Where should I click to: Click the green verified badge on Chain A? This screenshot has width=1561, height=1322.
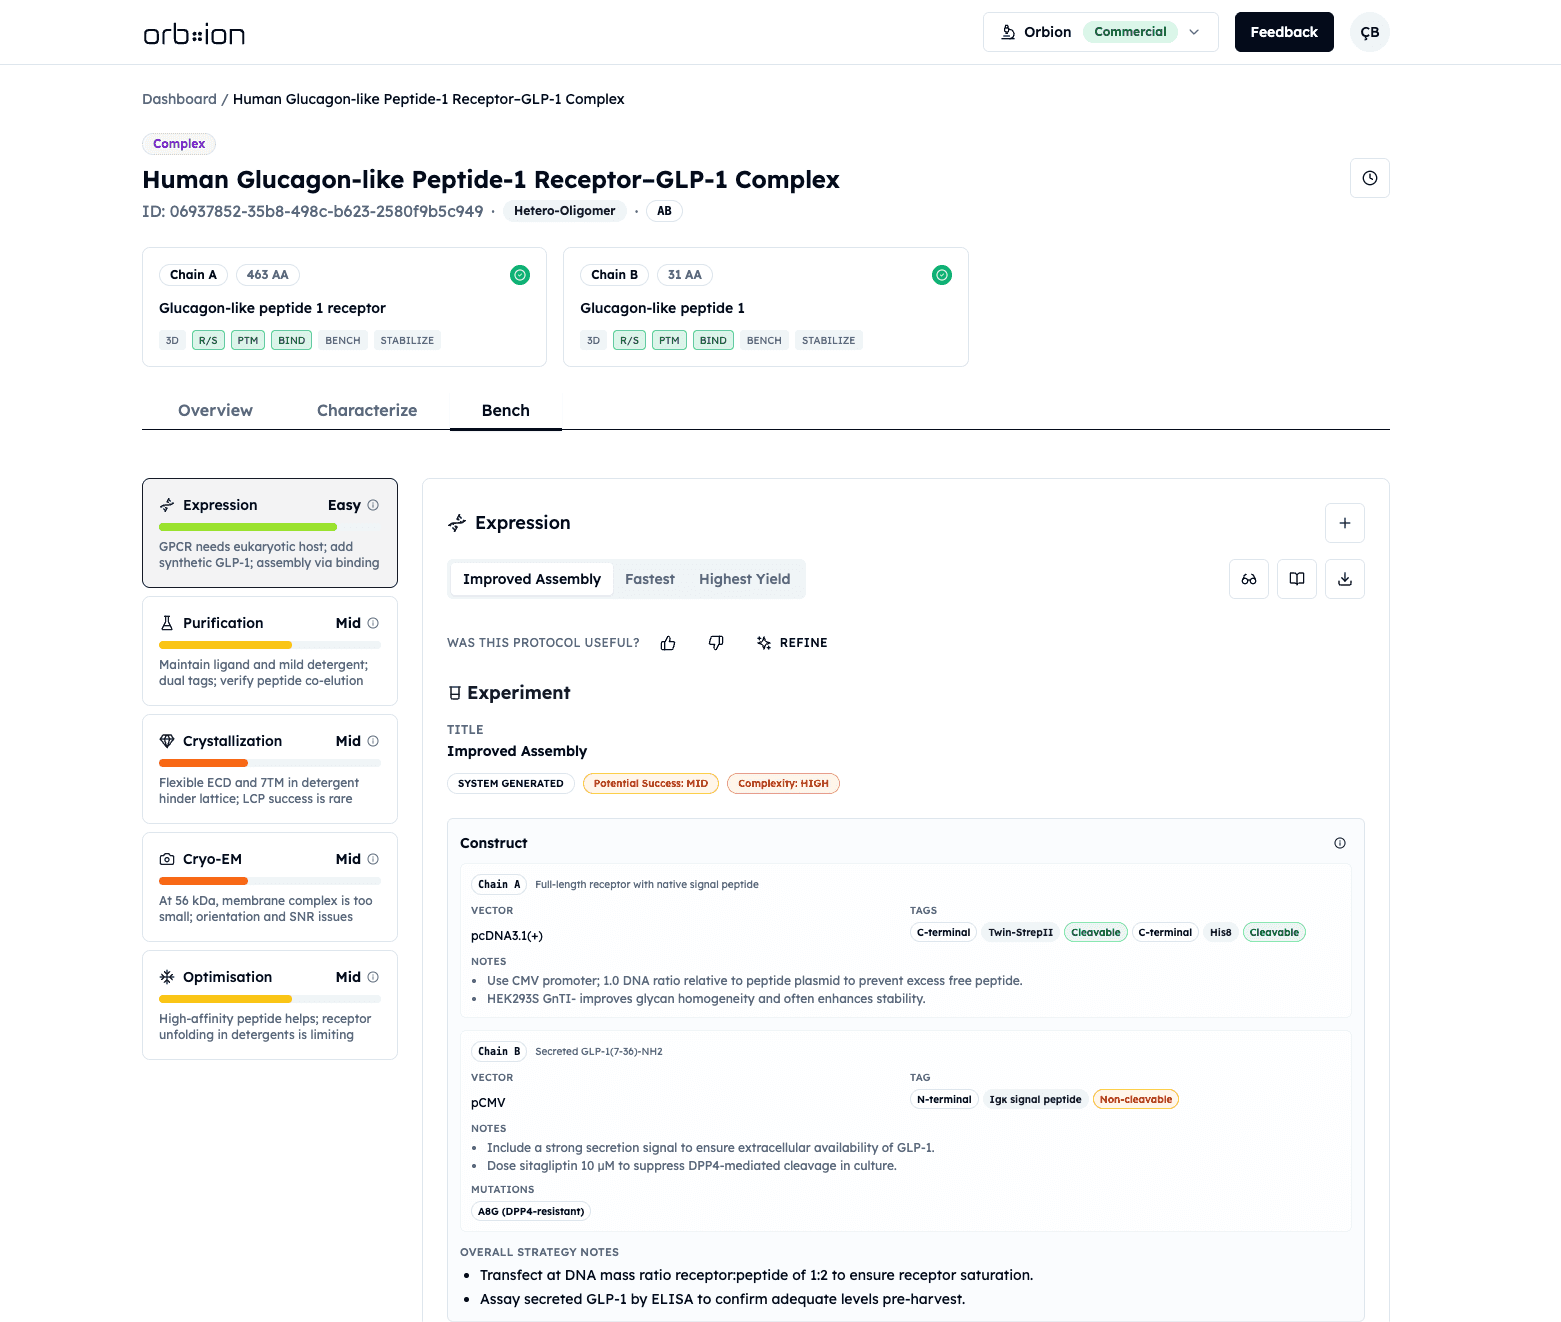point(519,274)
